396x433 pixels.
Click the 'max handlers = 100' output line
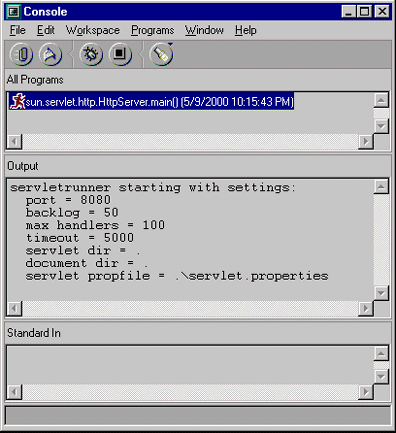point(95,225)
